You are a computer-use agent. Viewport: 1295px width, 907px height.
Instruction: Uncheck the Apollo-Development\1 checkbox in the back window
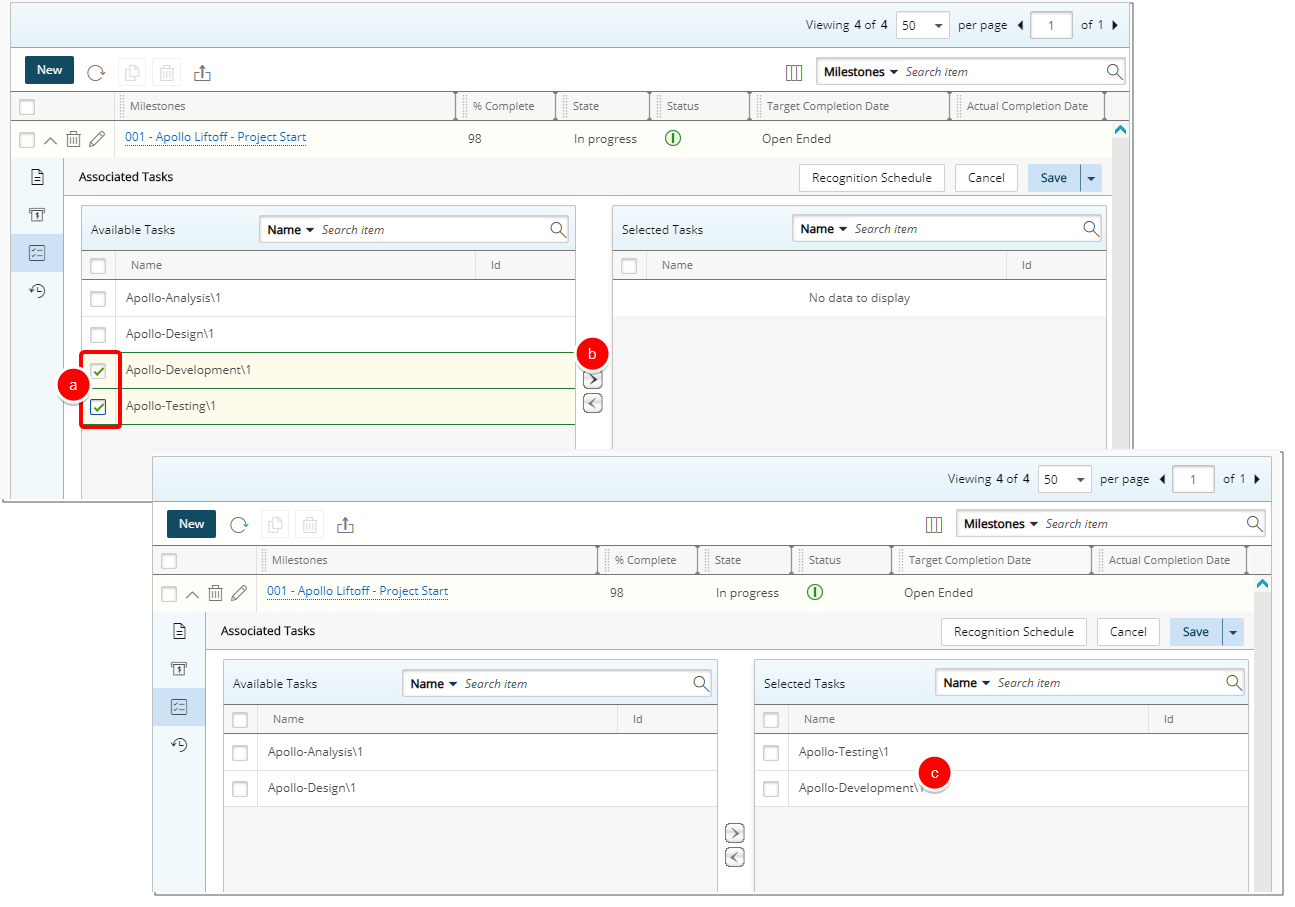tap(98, 371)
